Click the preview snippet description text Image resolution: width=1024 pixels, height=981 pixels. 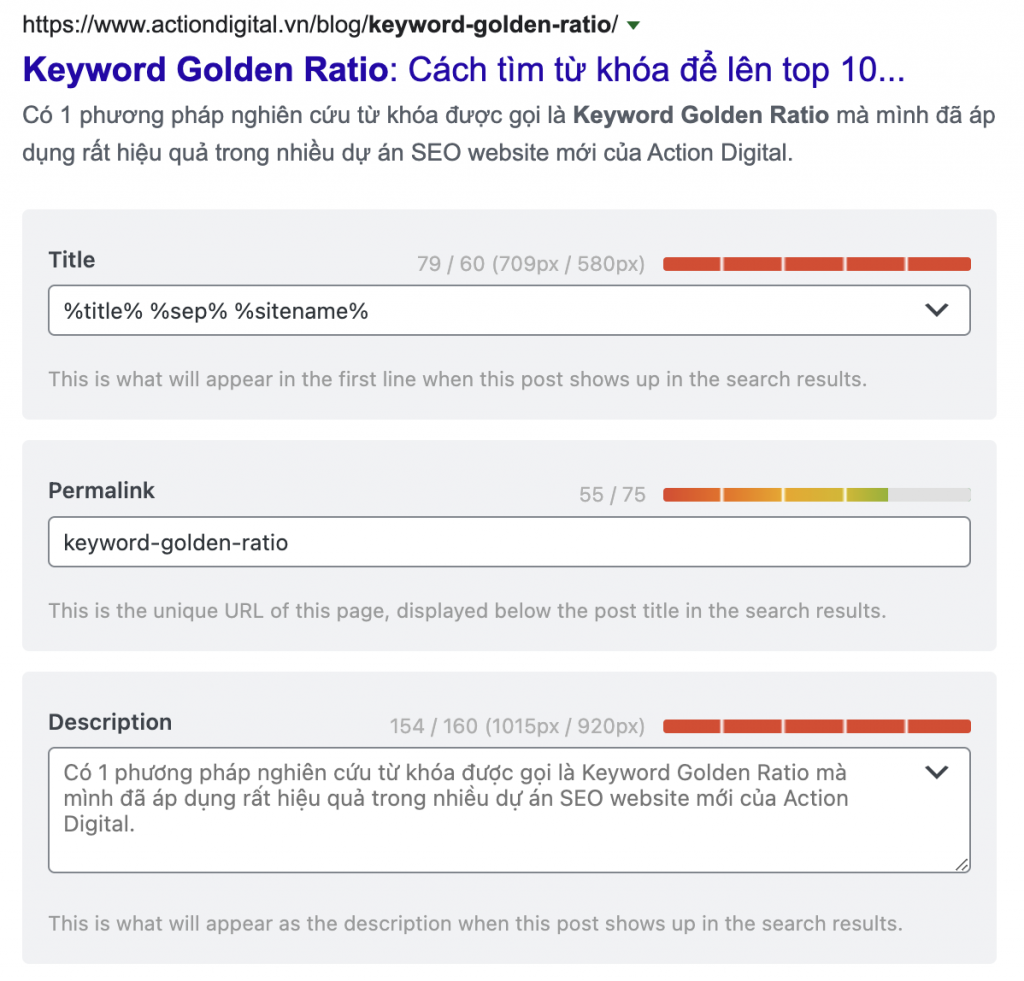508,134
